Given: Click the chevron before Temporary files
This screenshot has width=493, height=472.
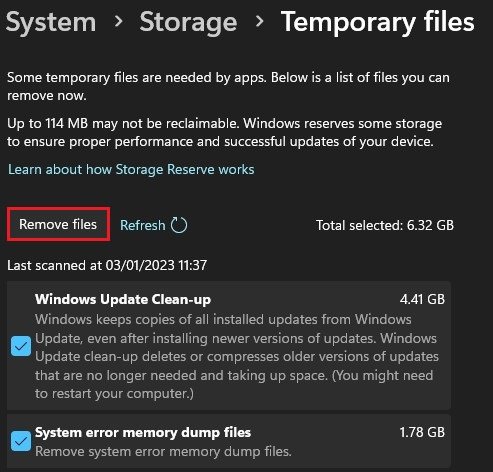Looking at the screenshot, I should click(x=259, y=22).
